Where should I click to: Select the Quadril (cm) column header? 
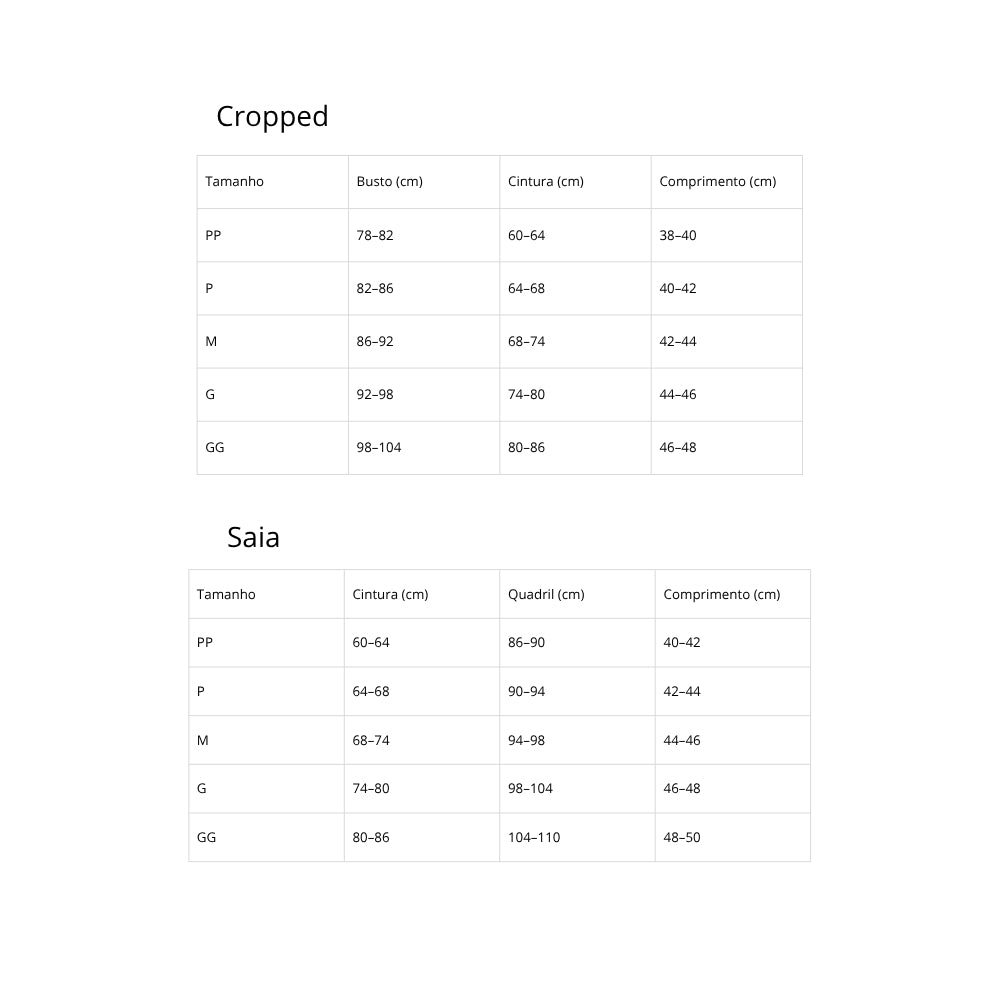(x=546, y=594)
